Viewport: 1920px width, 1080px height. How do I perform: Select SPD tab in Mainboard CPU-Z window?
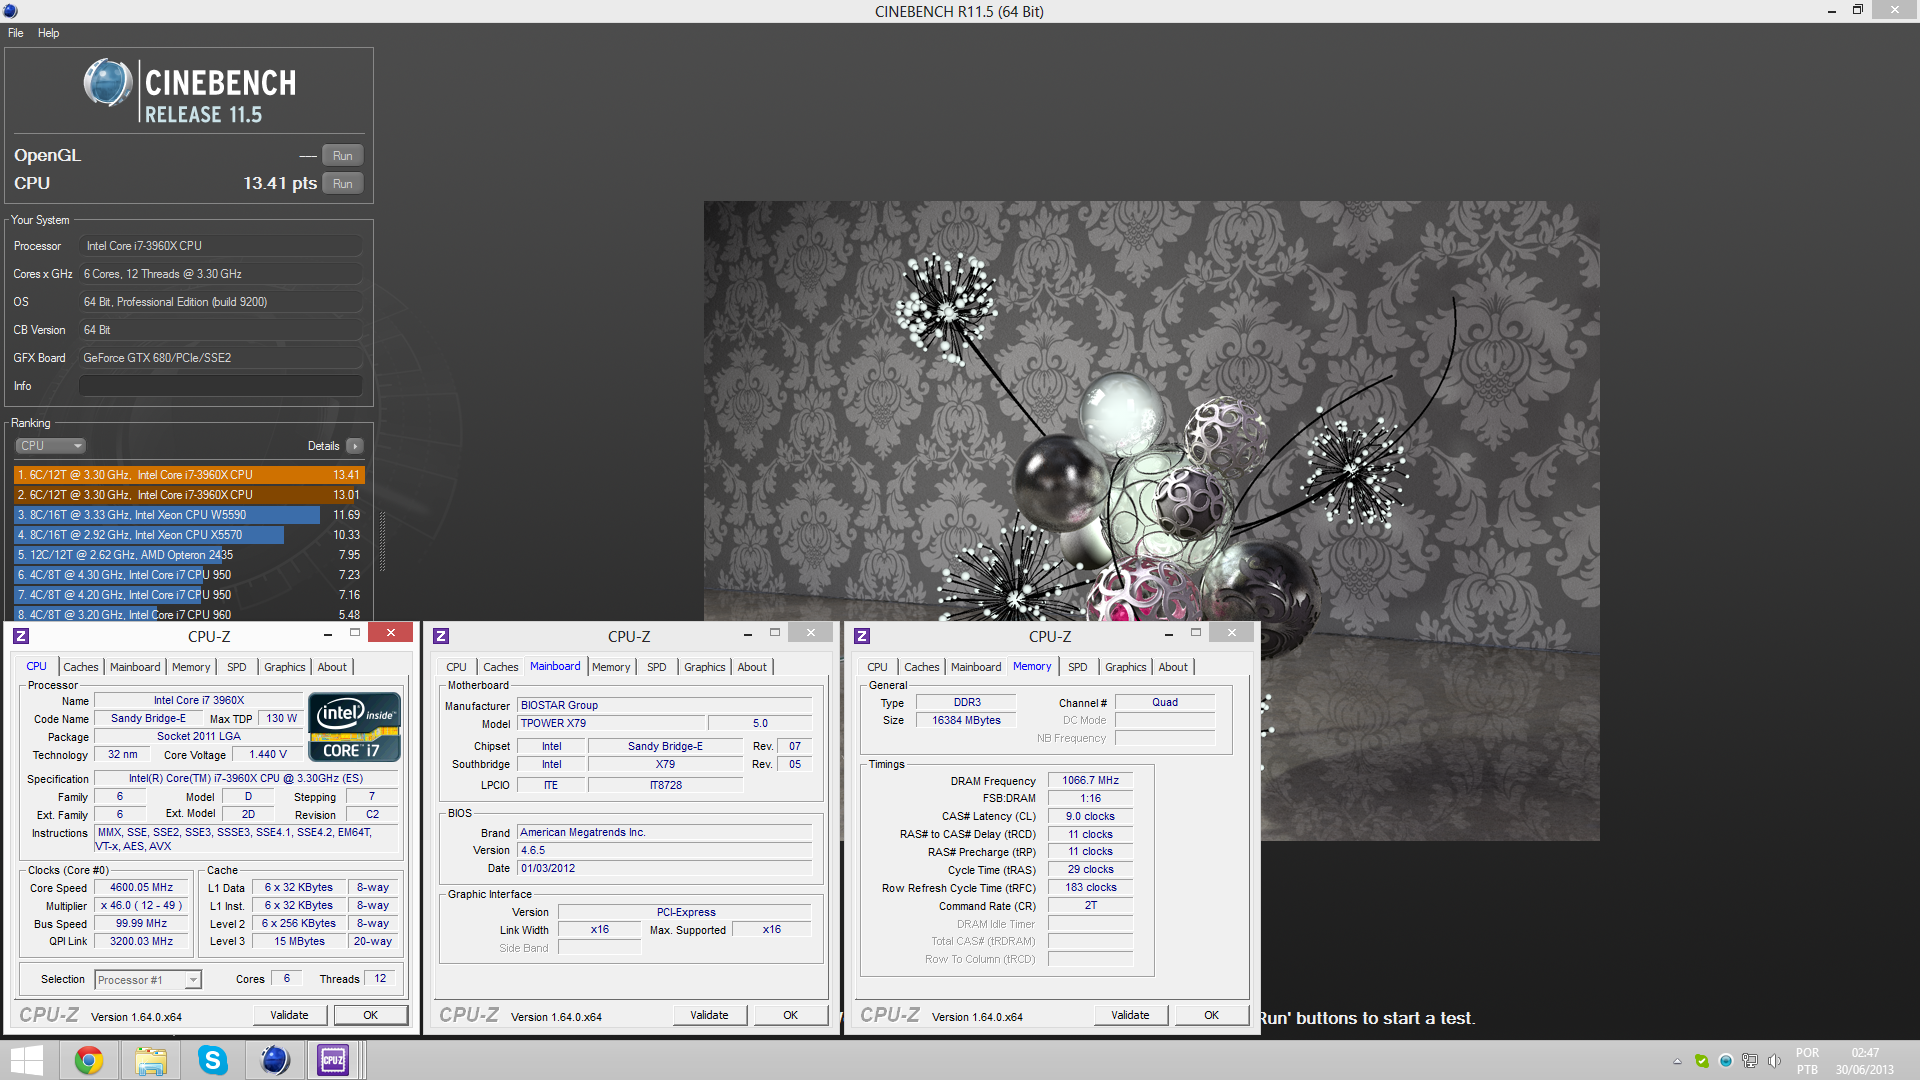657,667
